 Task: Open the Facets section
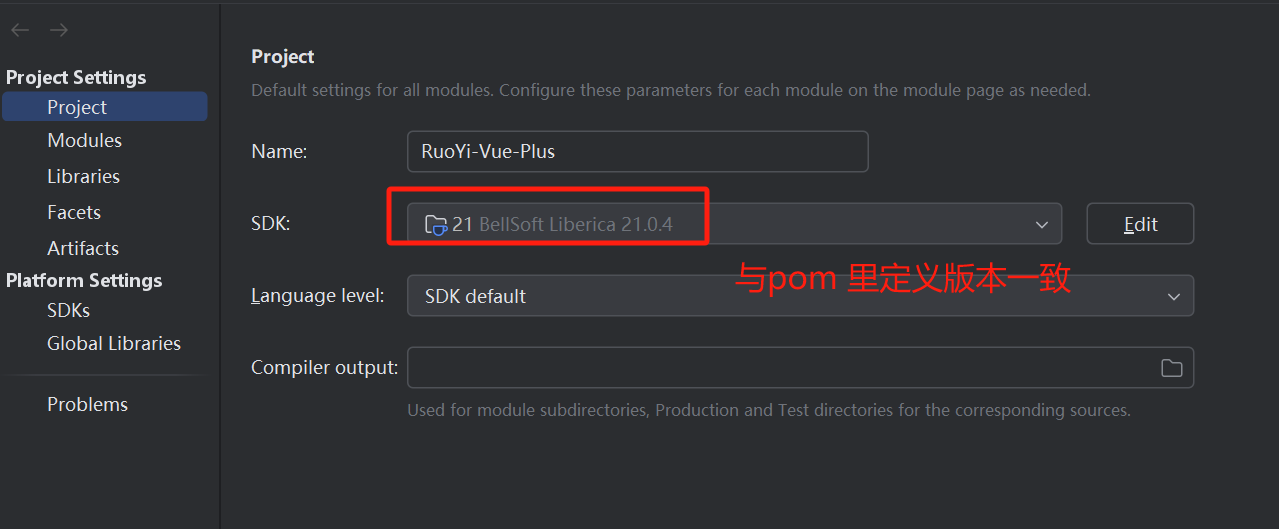[74, 212]
